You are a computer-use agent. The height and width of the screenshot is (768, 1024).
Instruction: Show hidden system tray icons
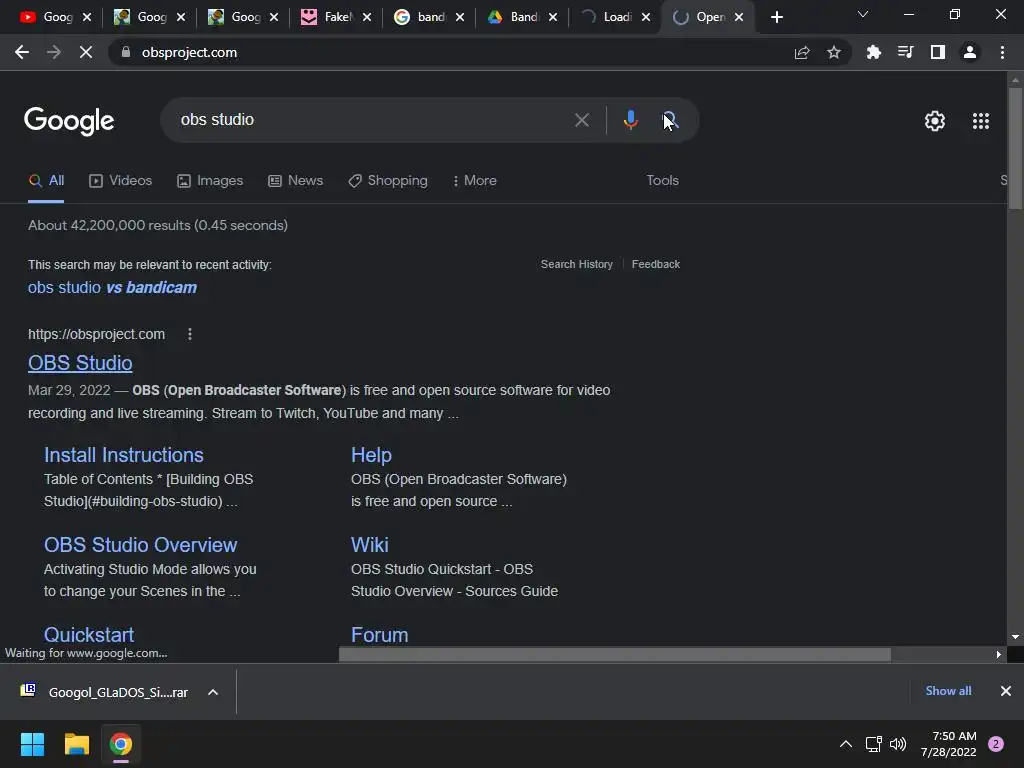click(x=846, y=744)
